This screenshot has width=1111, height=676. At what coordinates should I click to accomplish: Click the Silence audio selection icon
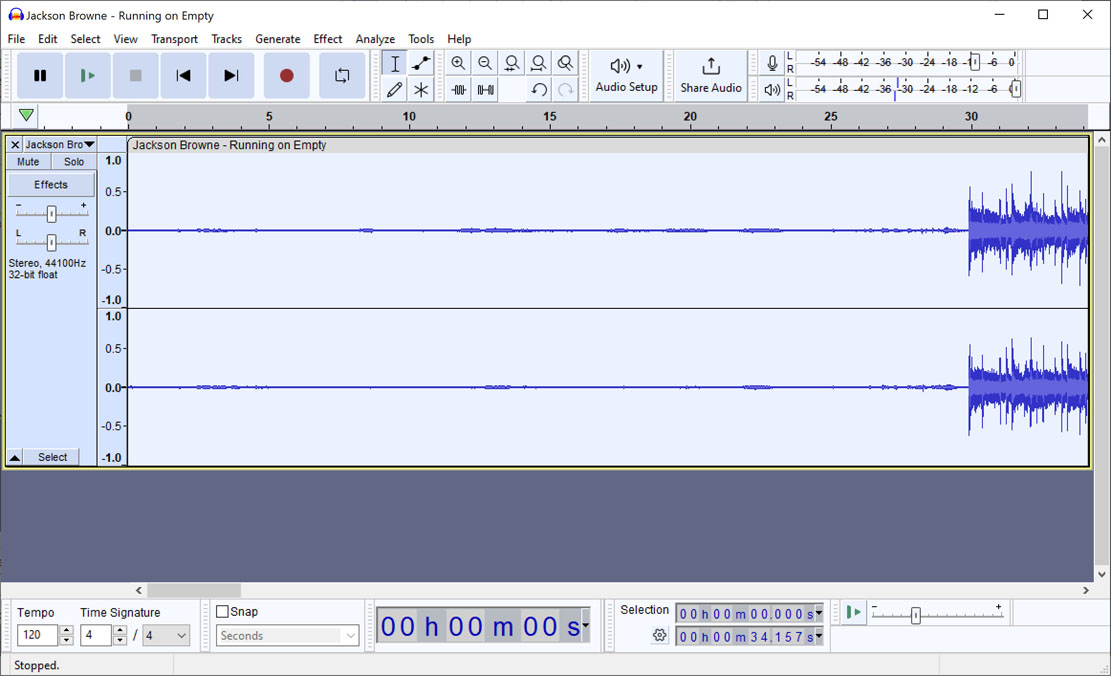(x=485, y=89)
